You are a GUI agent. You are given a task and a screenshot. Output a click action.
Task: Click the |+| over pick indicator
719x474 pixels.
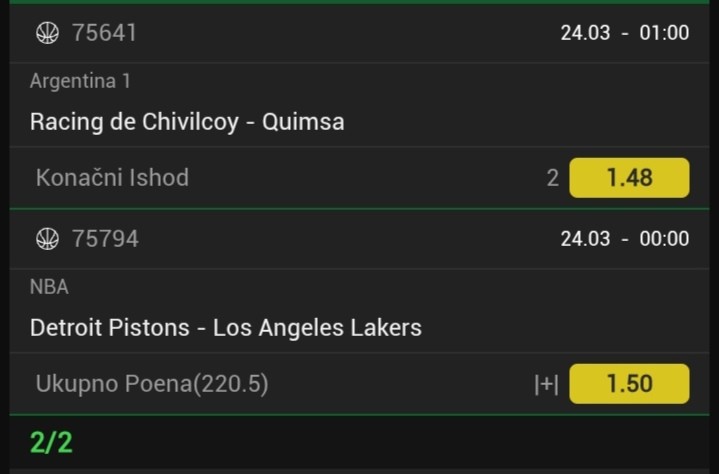point(546,384)
